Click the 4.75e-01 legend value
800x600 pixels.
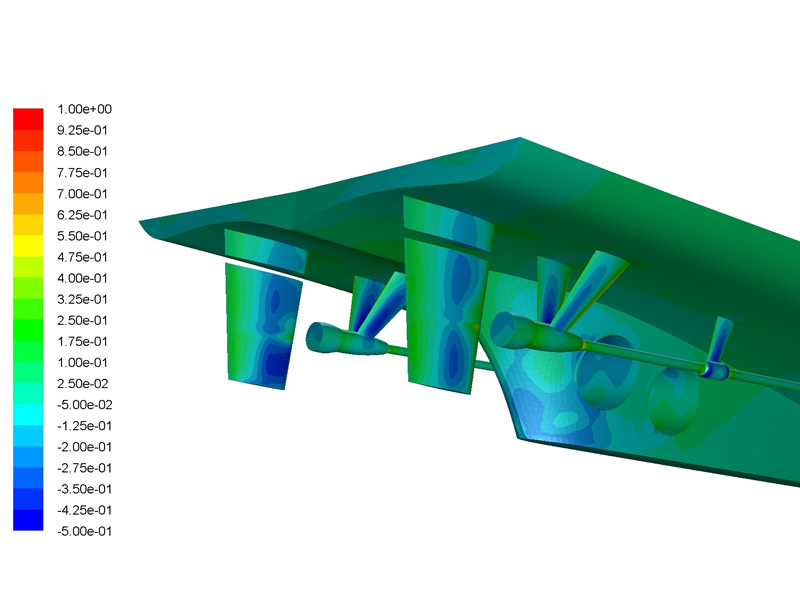pyautogui.click(x=82, y=257)
